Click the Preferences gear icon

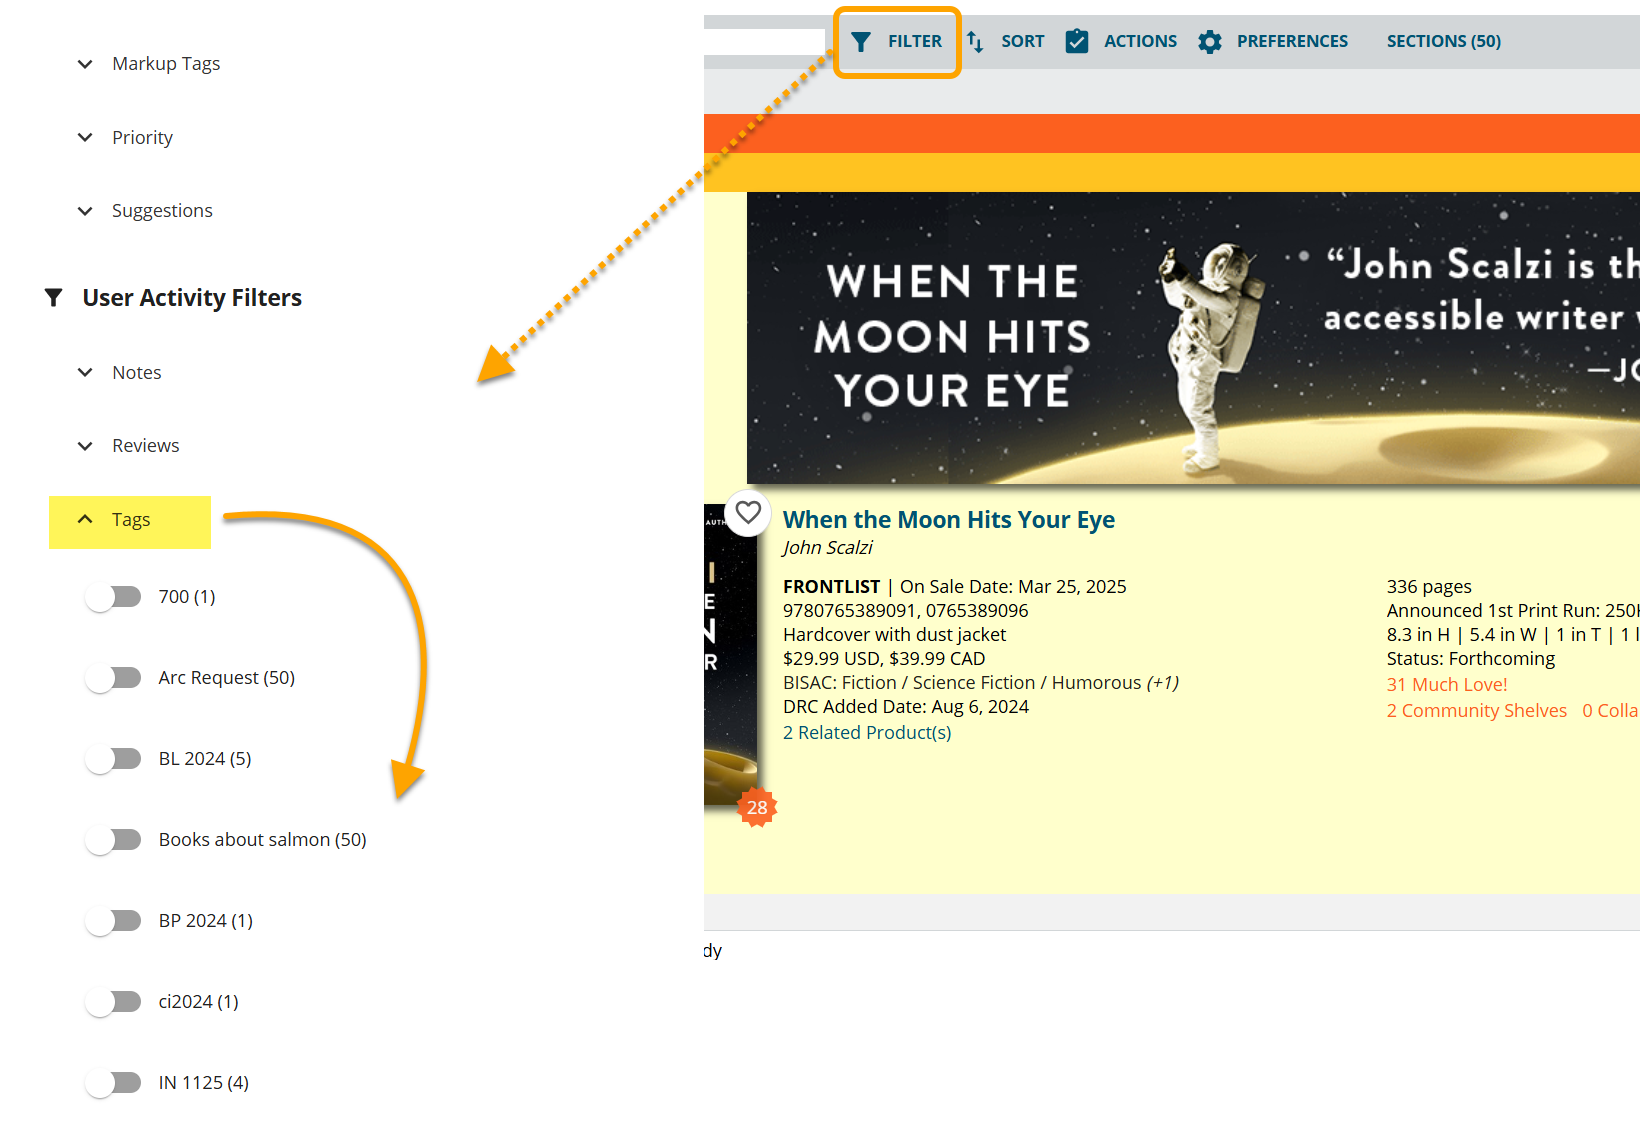click(x=1210, y=41)
